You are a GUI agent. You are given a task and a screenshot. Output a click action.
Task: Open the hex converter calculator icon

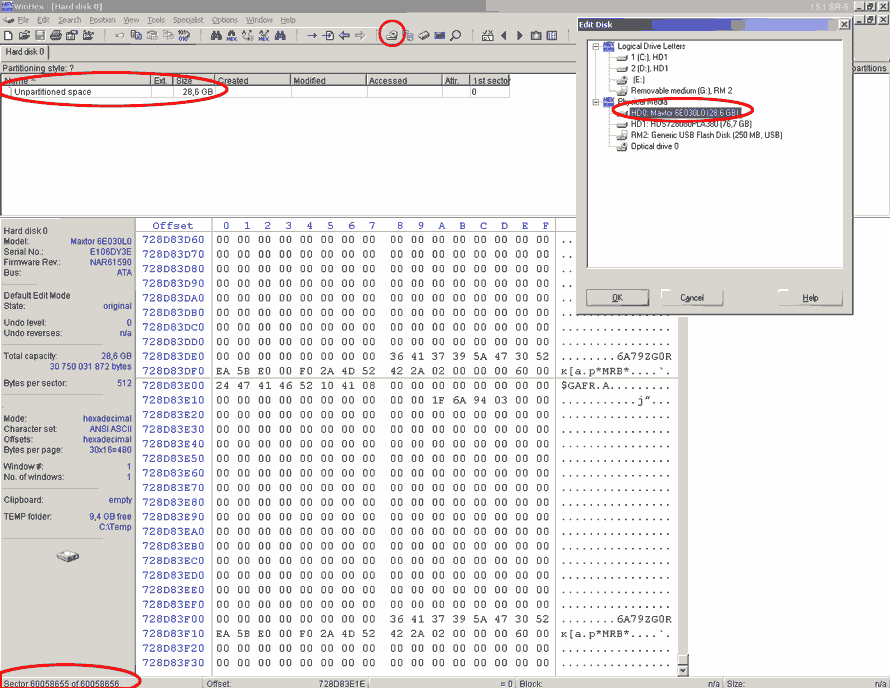pos(486,34)
